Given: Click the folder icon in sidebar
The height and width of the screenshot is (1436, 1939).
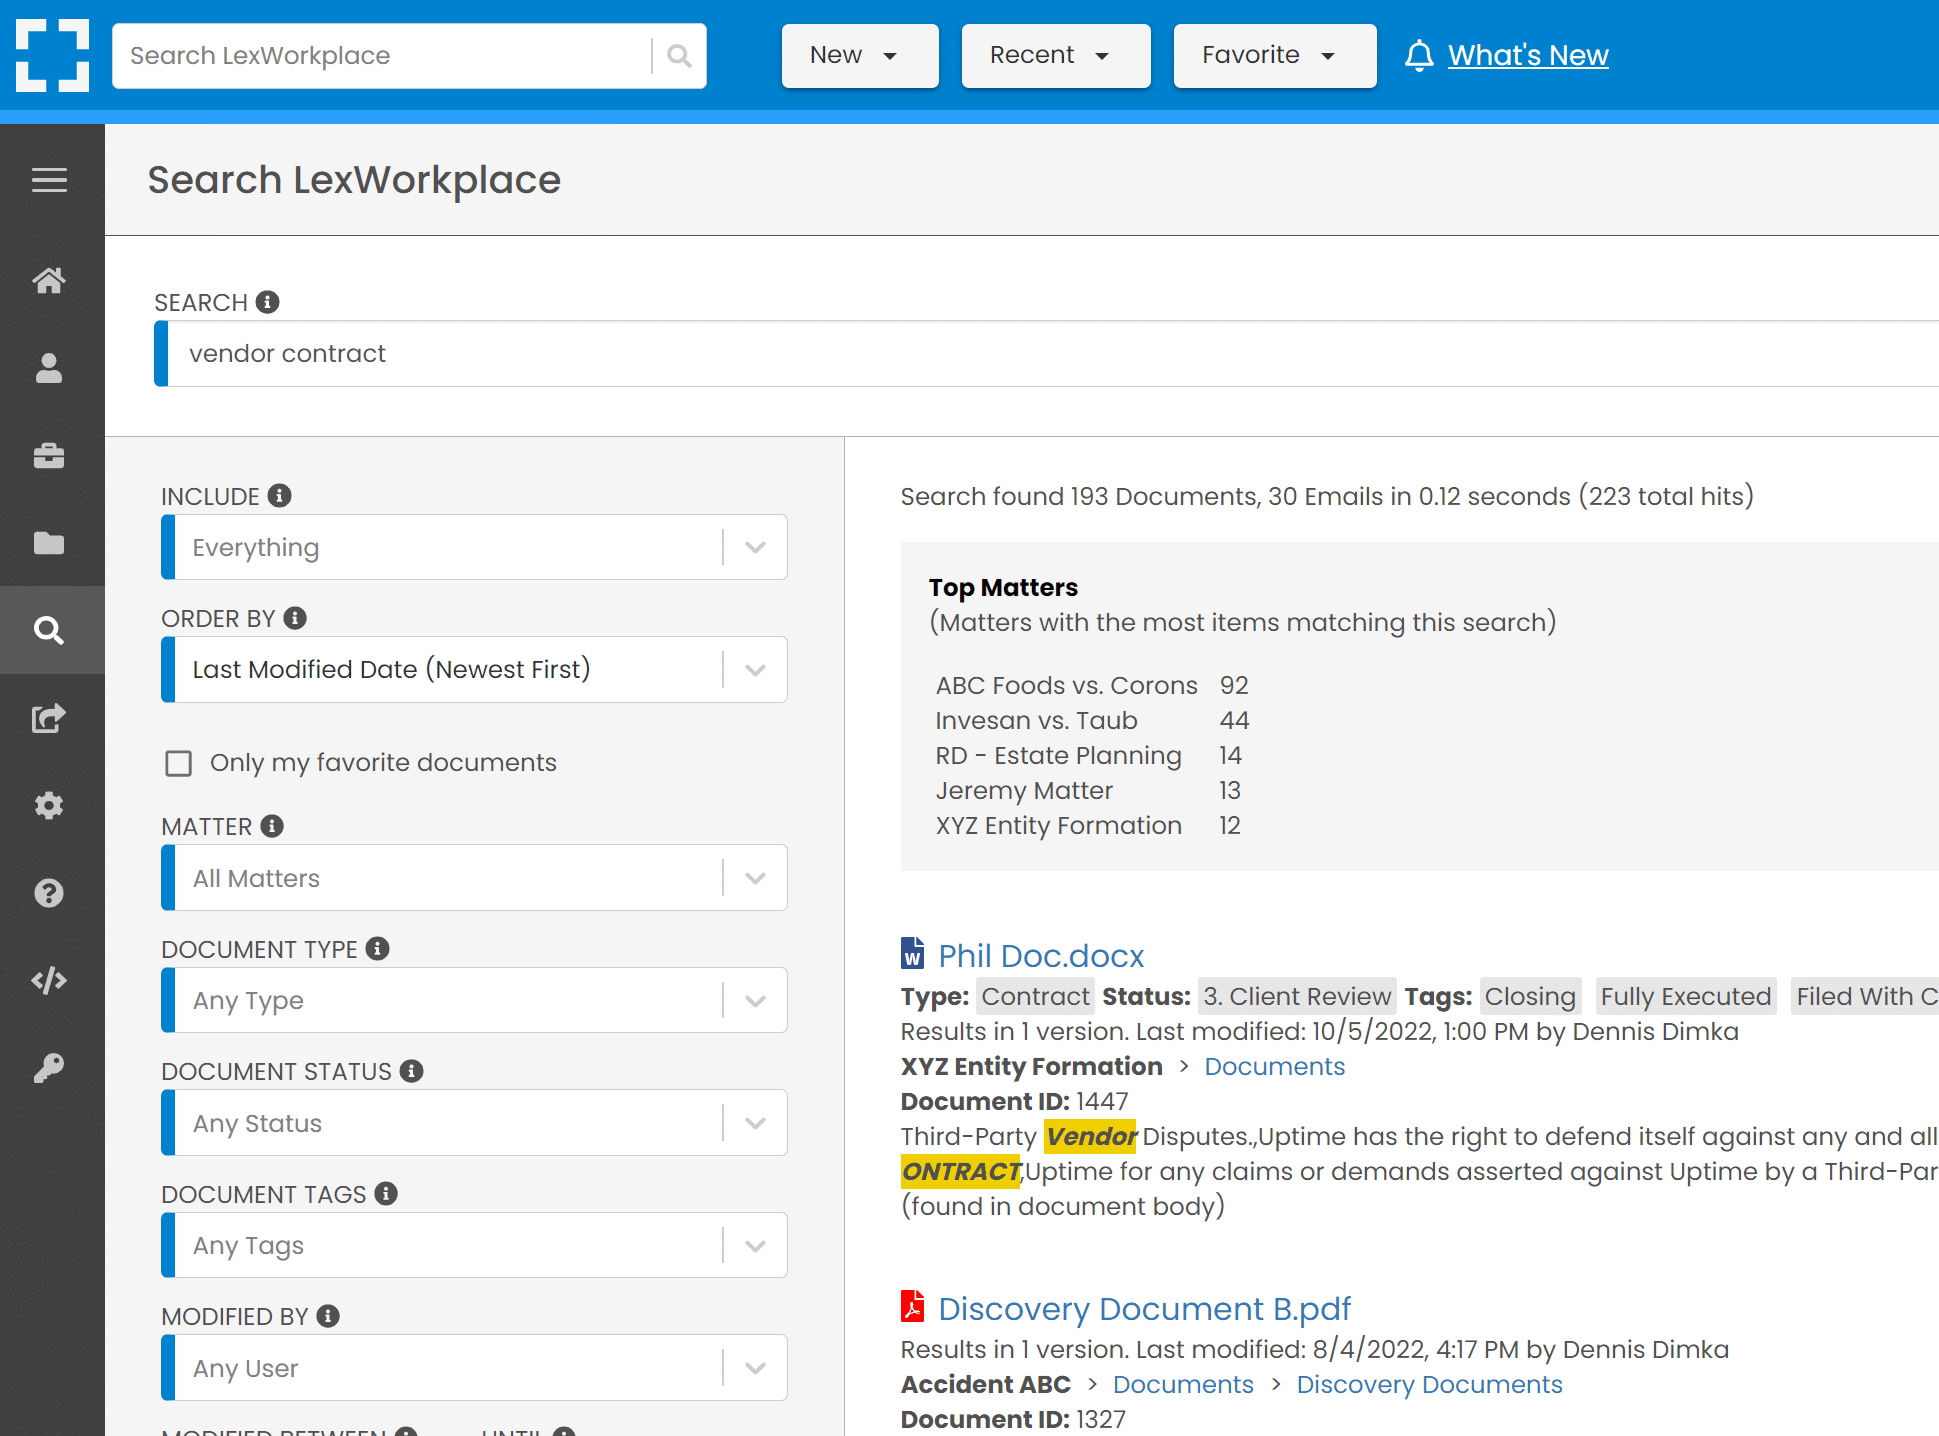Looking at the screenshot, I should pos(49,543).
